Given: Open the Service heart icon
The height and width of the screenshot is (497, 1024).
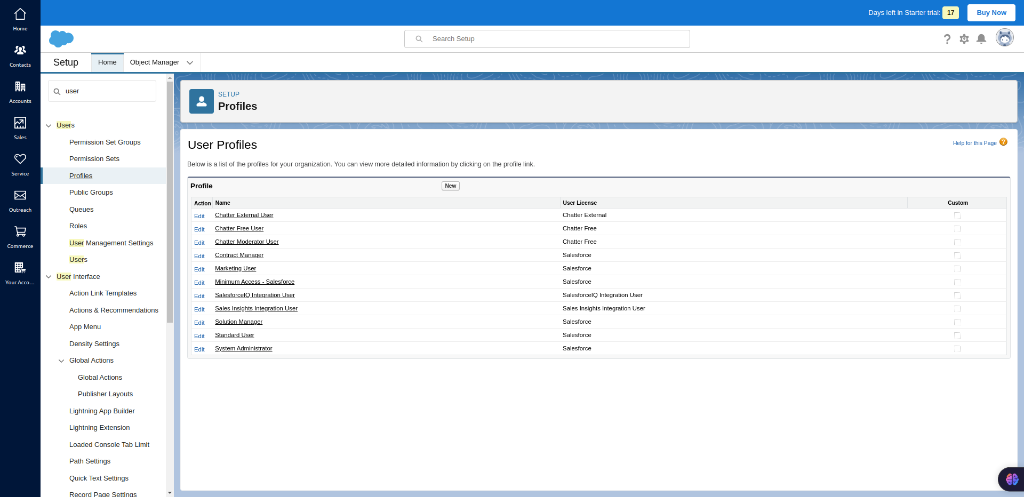Looking at the screenshot, I should [x=20, y=159].
